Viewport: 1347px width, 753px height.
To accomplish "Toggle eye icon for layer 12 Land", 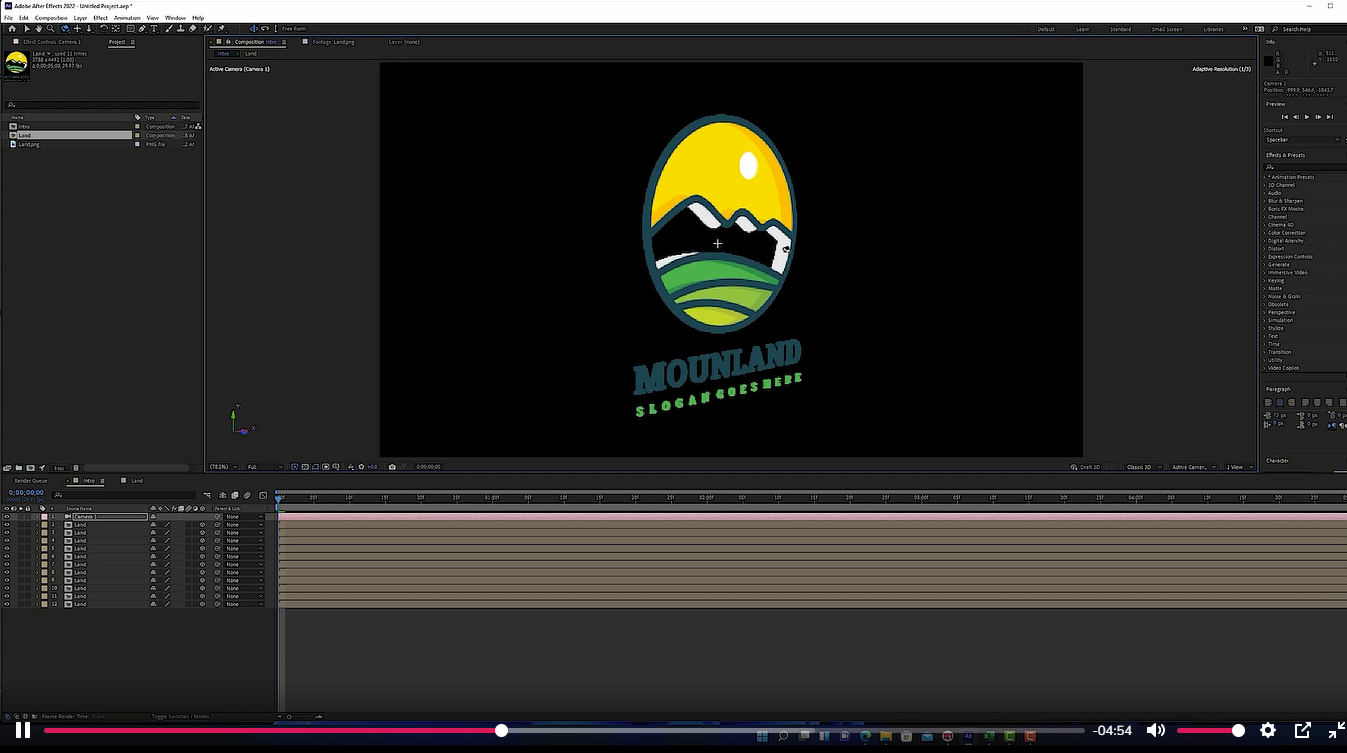I will [6, 604].
